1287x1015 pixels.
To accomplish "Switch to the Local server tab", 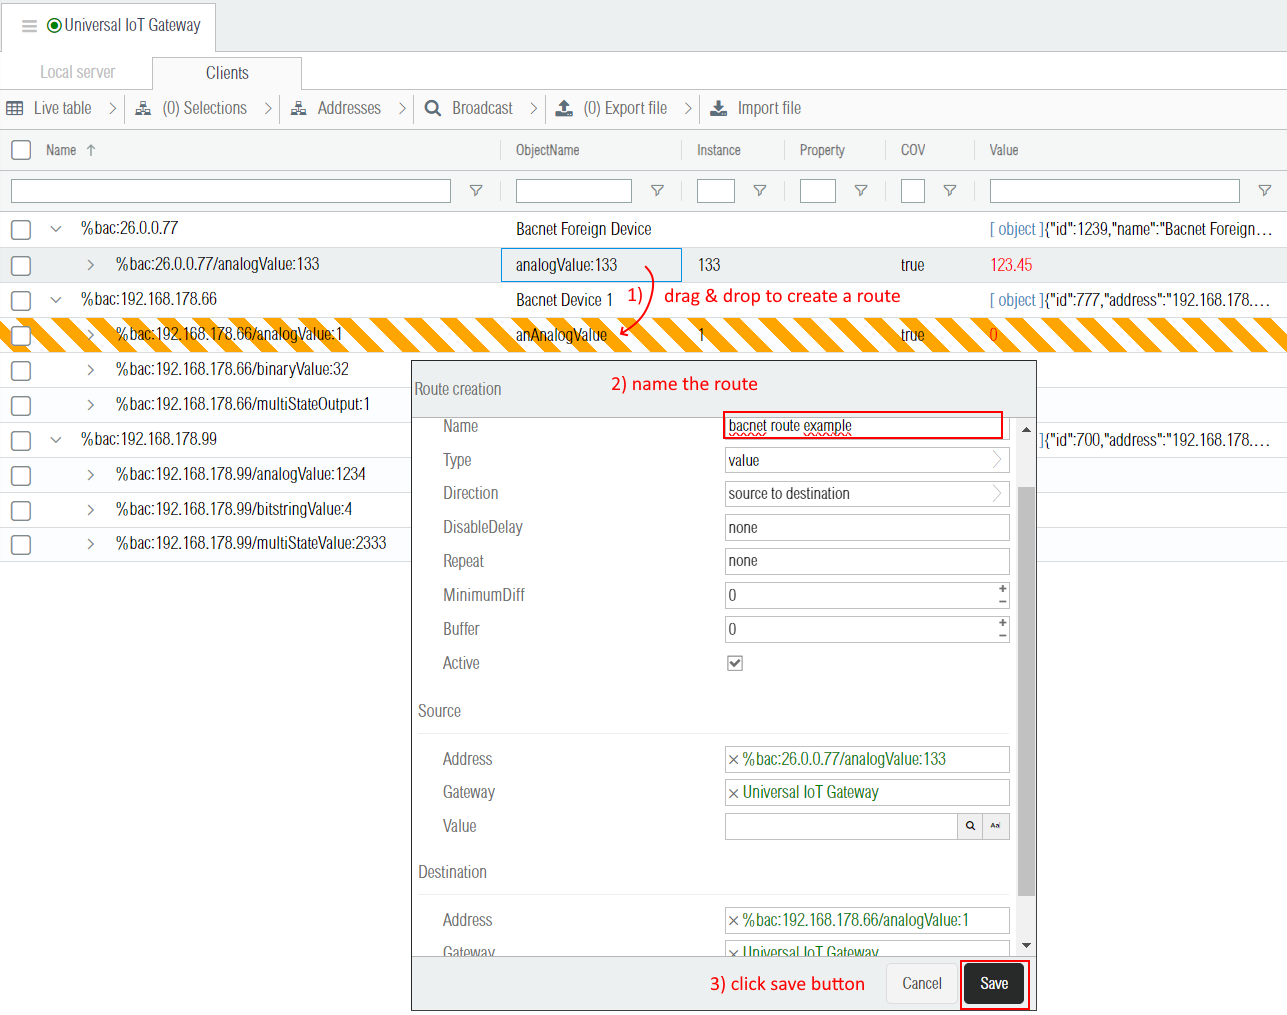I will (77, 72).
